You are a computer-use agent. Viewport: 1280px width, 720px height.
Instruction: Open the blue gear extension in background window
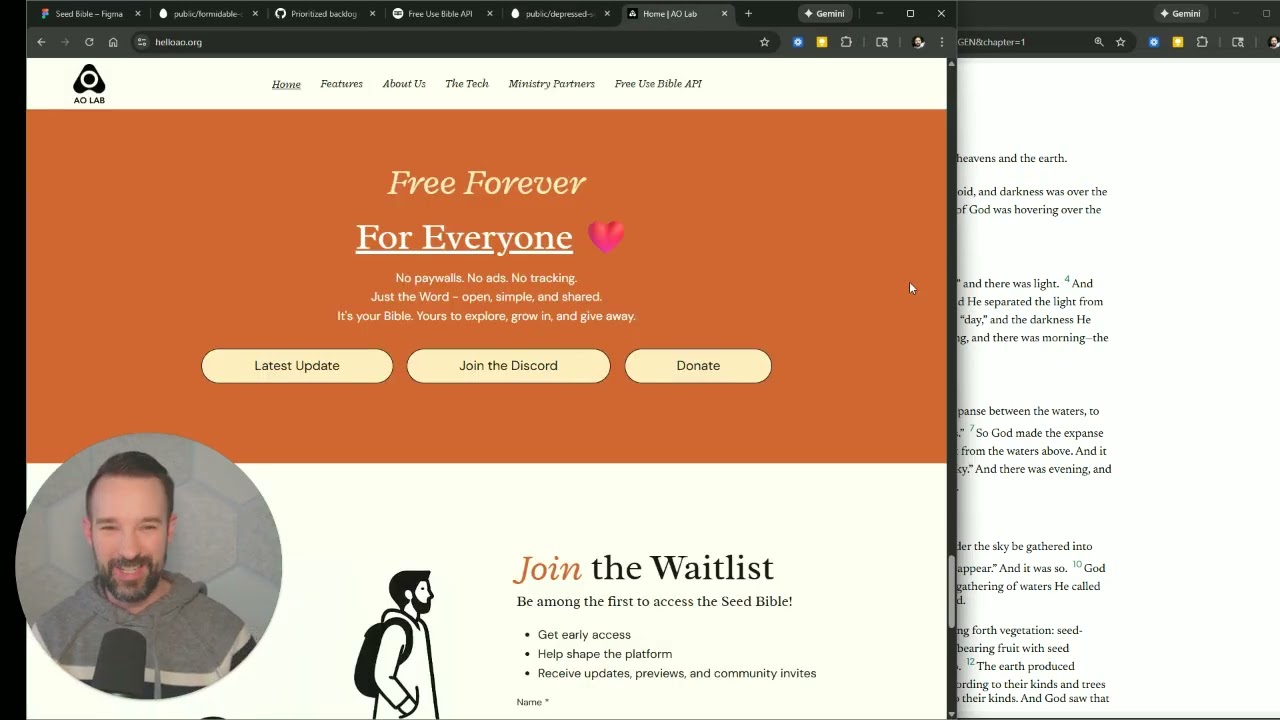click(1154, 42)
